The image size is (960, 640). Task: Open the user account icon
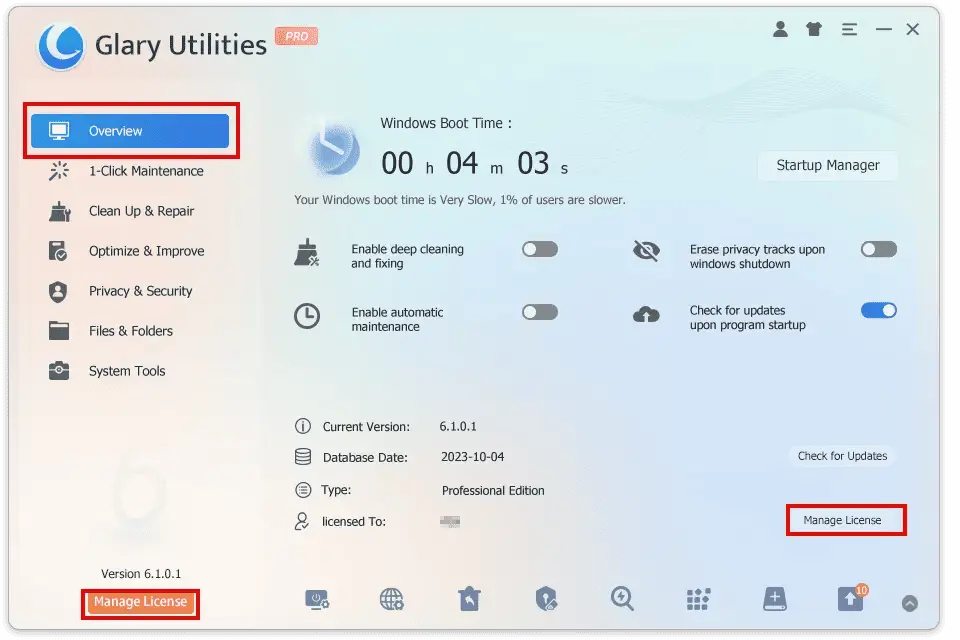pyautogui.click(x=780, y=29)
